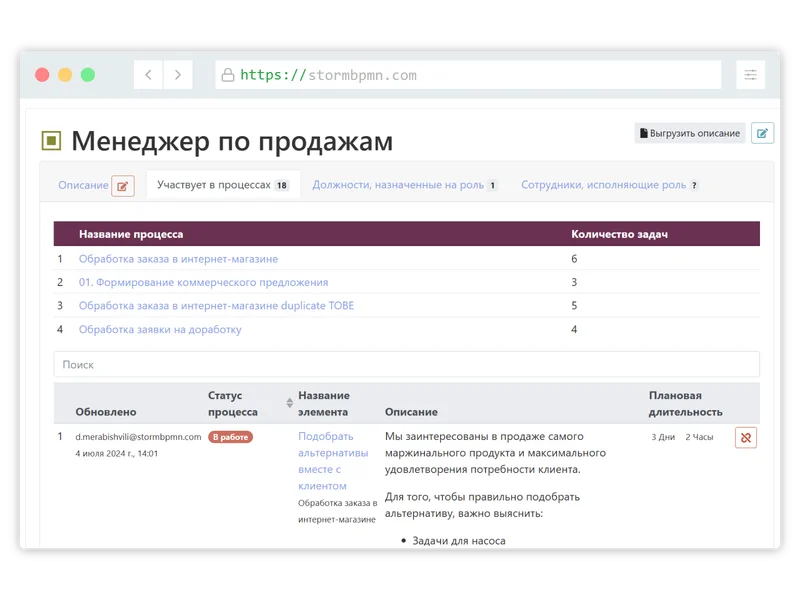
Task: Click the lock icon in the address bar
Action: pyautogui.click(x=226, y=73)
